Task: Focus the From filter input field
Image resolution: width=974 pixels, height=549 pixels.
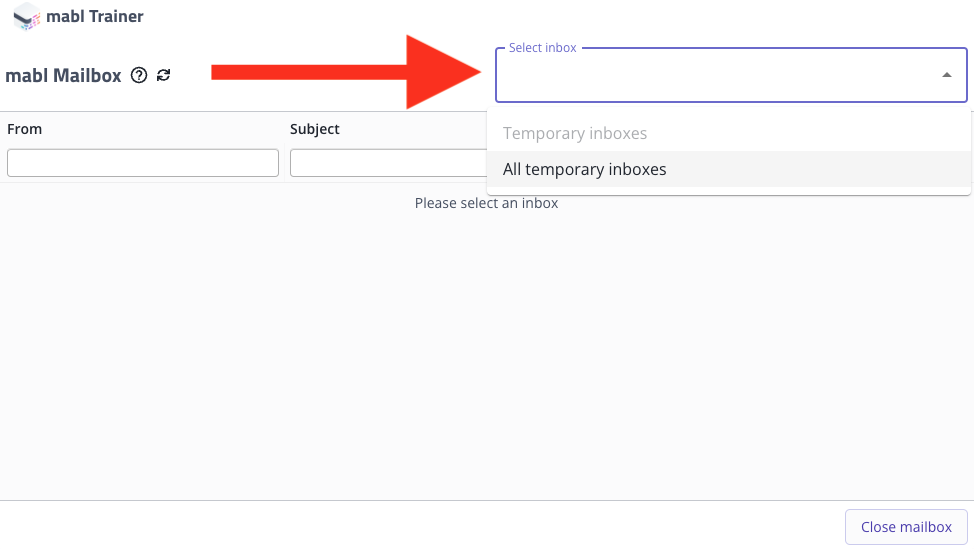Action: click(x=143, y=163)
